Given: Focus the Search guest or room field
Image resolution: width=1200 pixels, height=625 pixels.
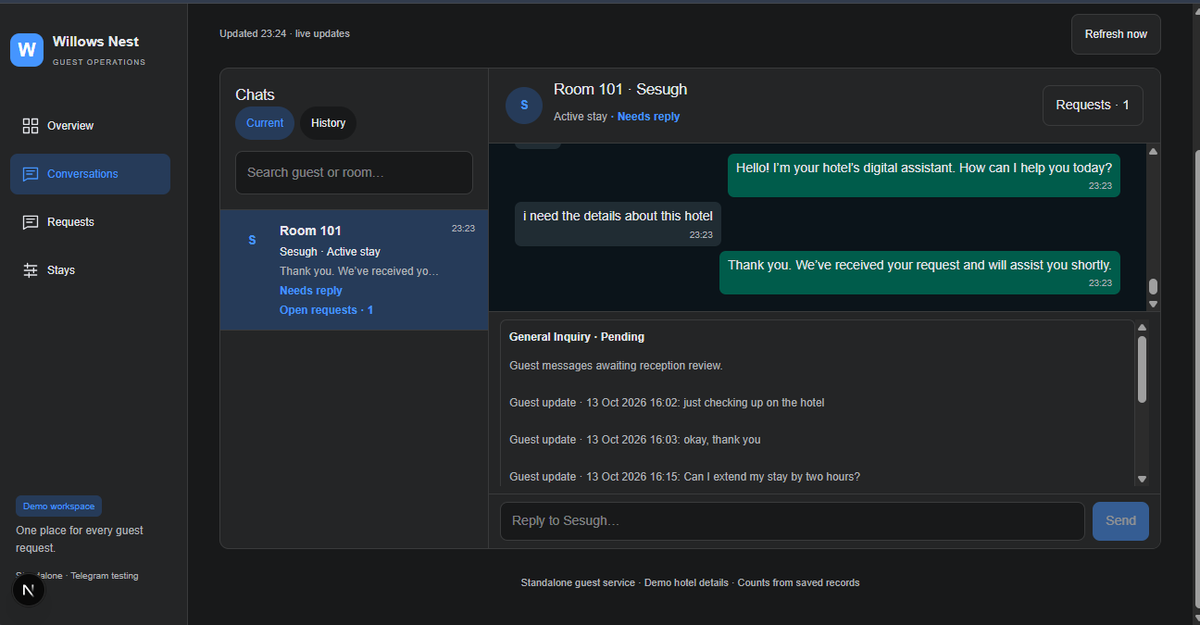Looking at the screenshot, I should click(354, 172).
